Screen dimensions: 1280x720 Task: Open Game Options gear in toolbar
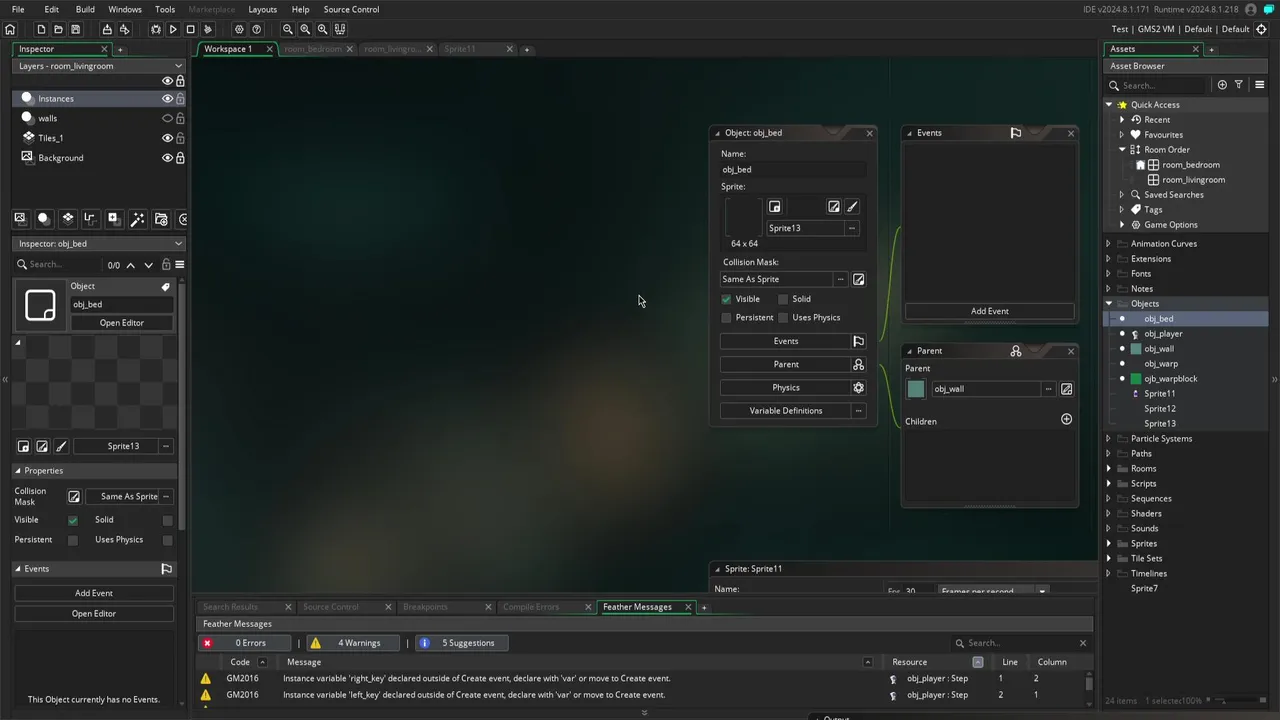[x=239, y=29]
